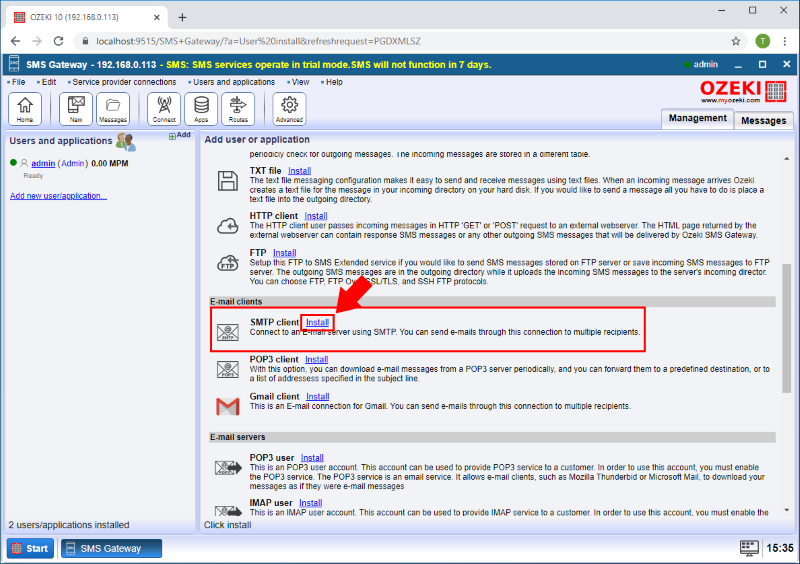Open the Advanced gear toolbar icon

pyautogui.click(x=289, y=109)
